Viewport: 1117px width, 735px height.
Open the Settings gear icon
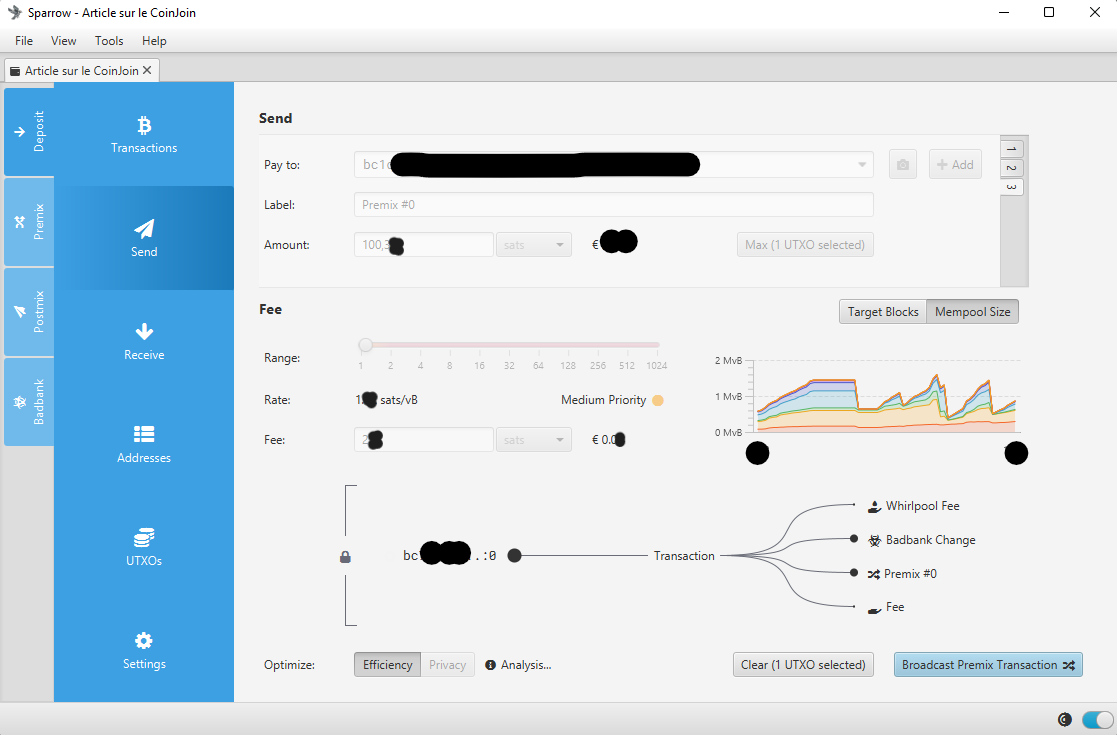tap(144, 640)
